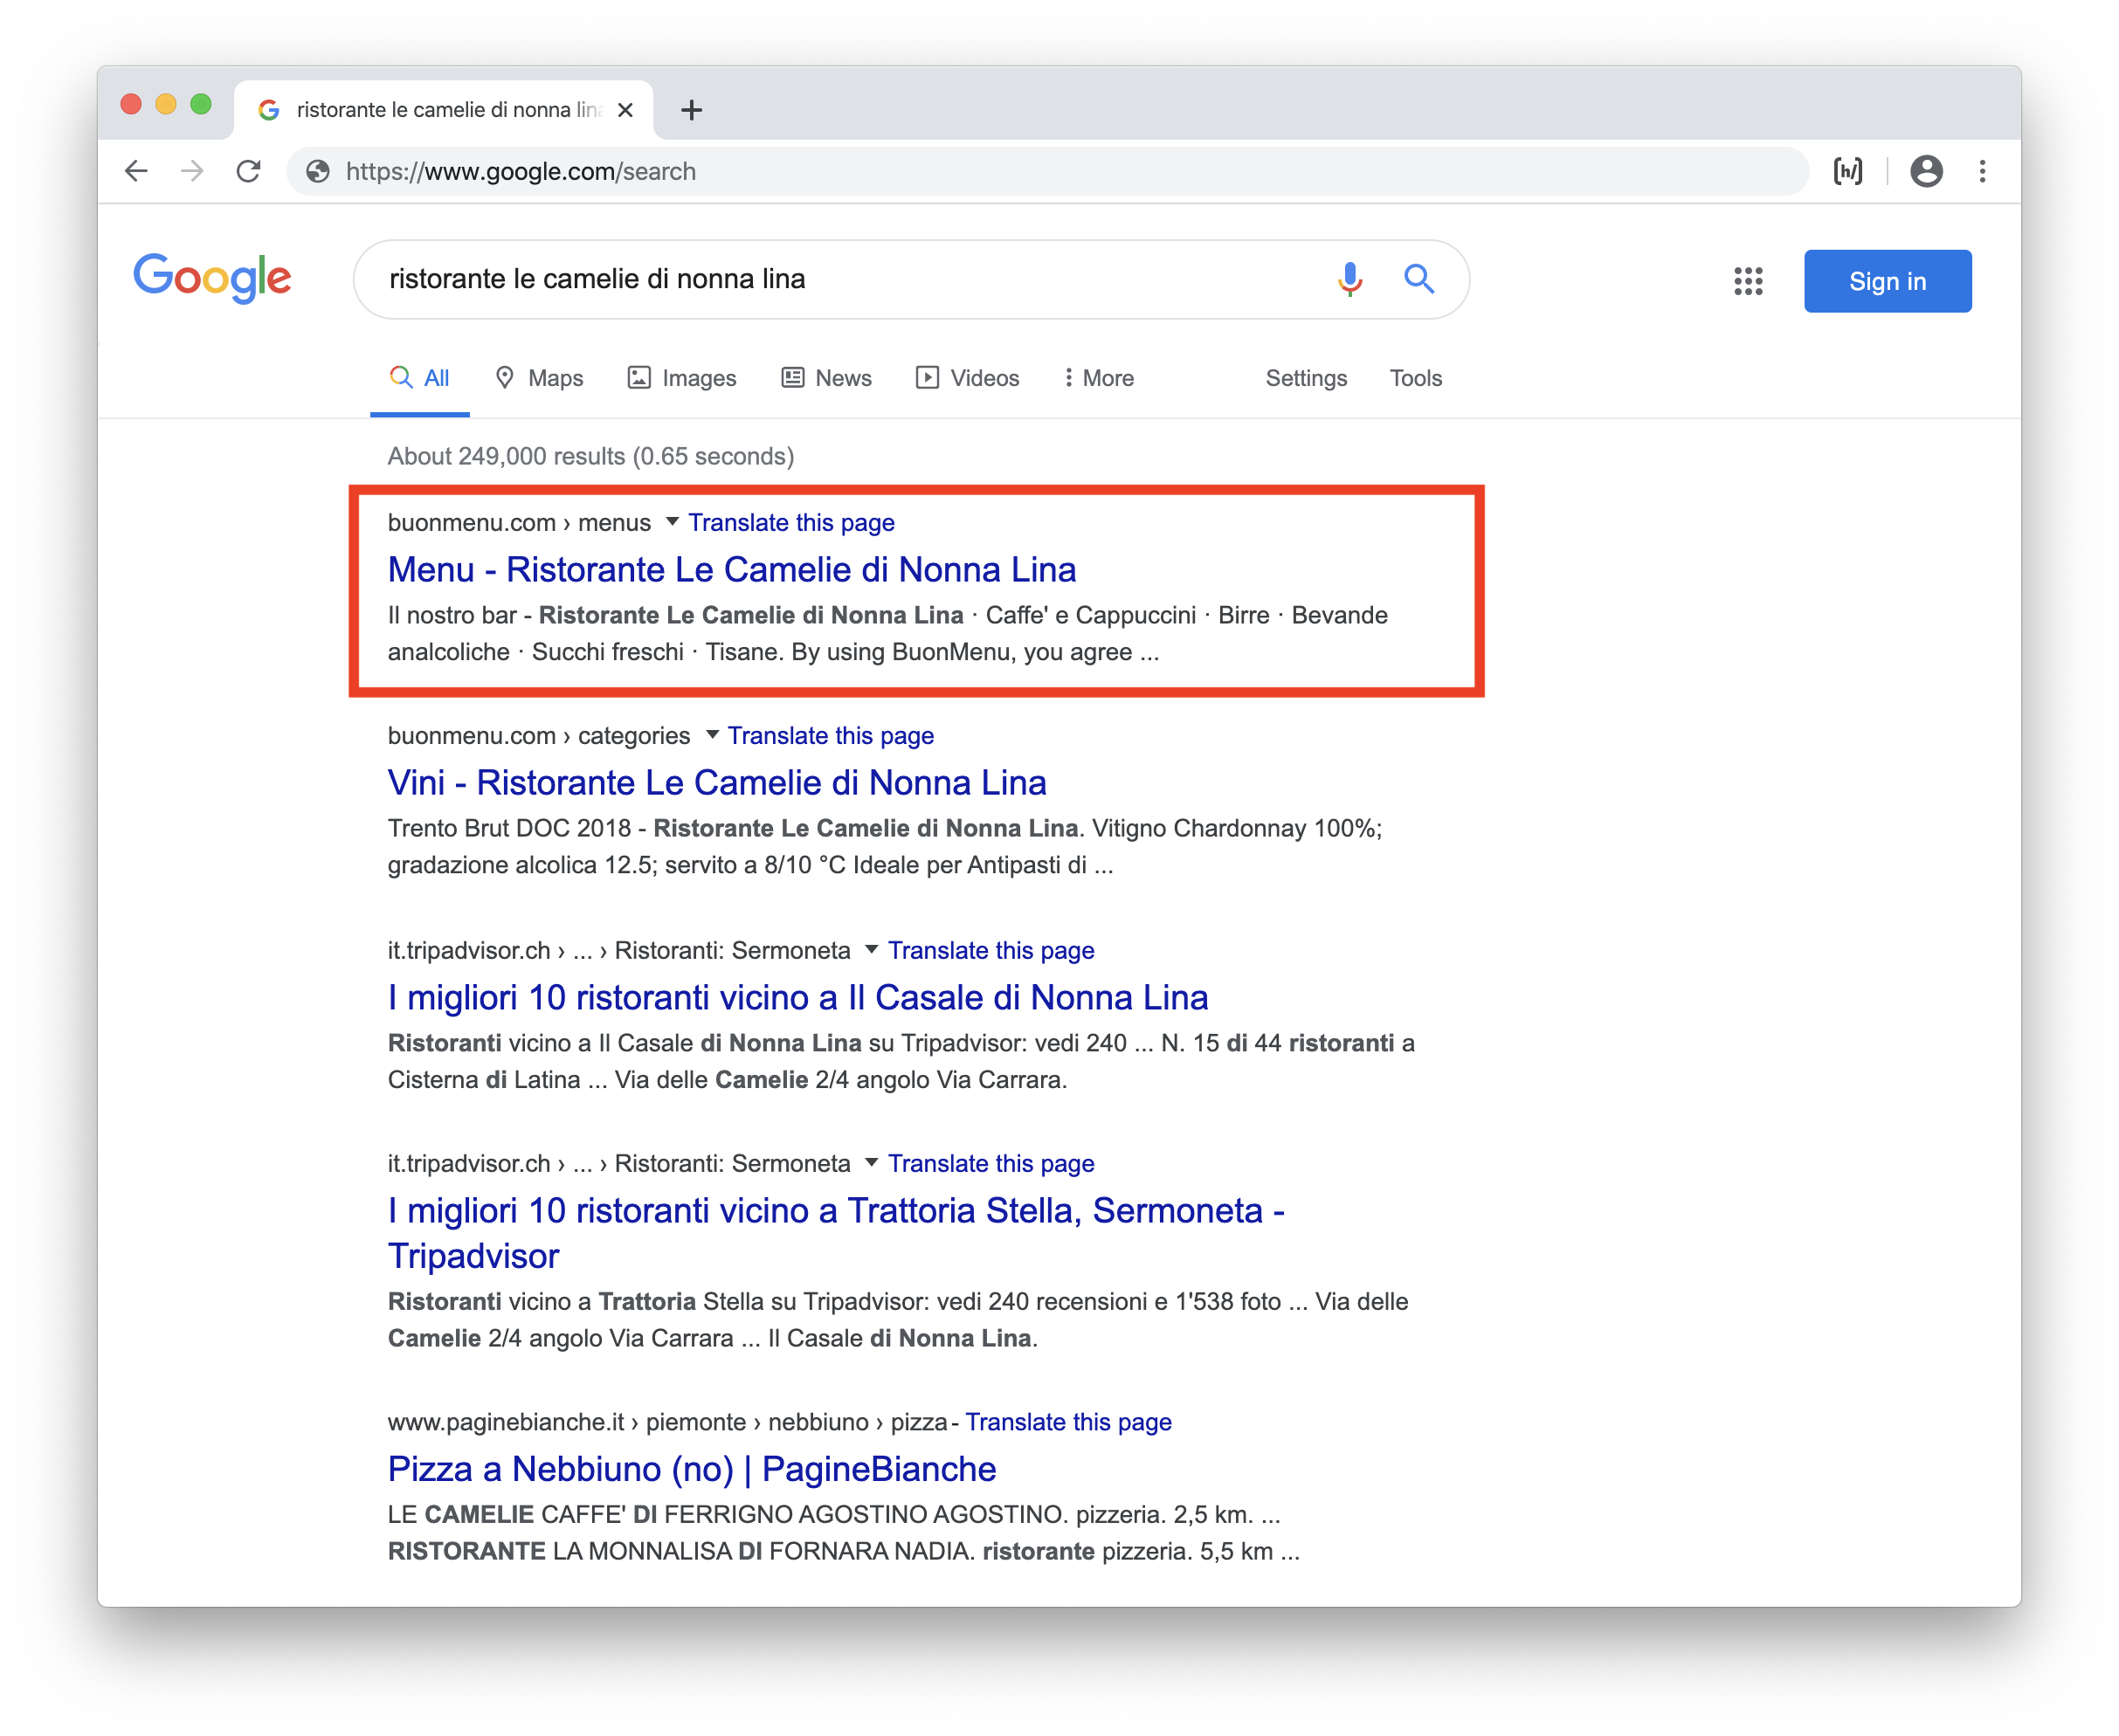Open Vini - Ristorante Le Camelie result
This screenshot has height=1736, width=2119.
716,782
